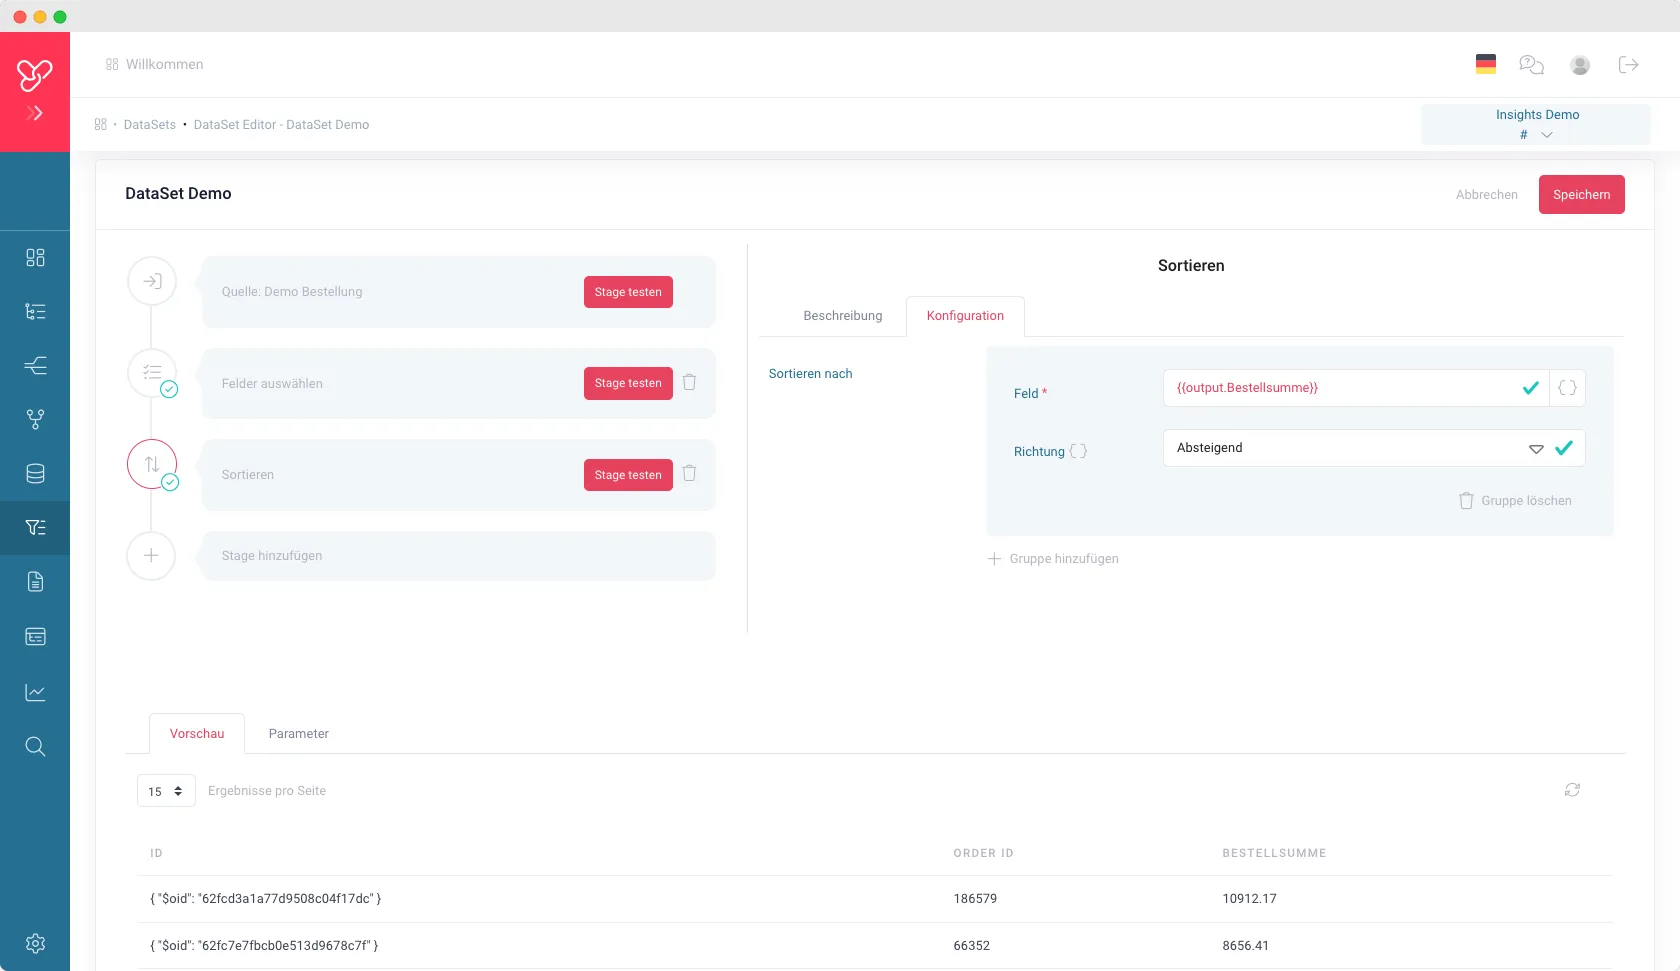The image size is (1680, 971).
Task: Select the Sortieren stage circle icon
Action: pos(152,464)
